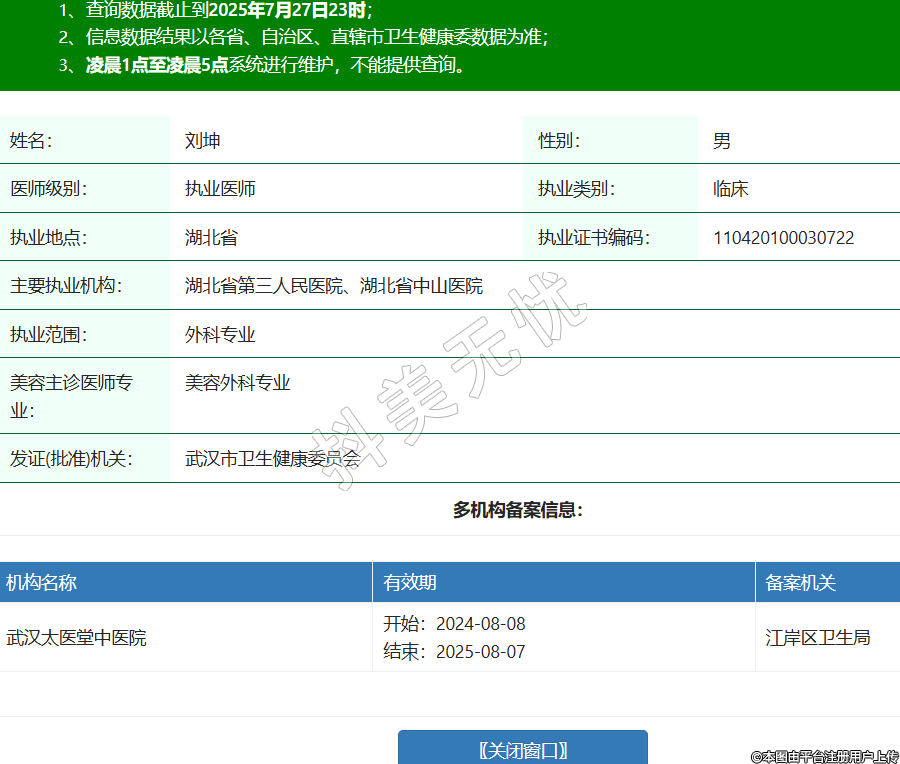Image resolution: width=900 pixels, height=764 pixels.
Task: Click the practice location value 湖北省
Action: 211,238
